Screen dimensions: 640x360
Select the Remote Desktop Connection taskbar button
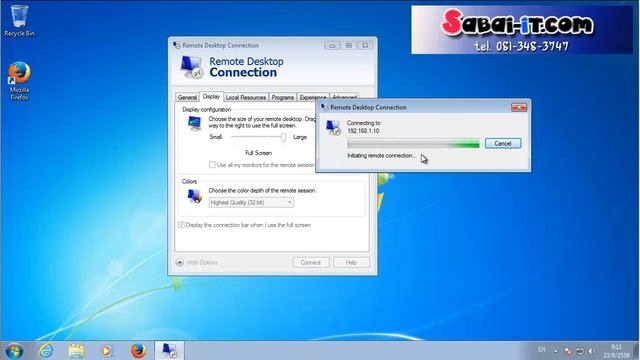tap(169, 351)
